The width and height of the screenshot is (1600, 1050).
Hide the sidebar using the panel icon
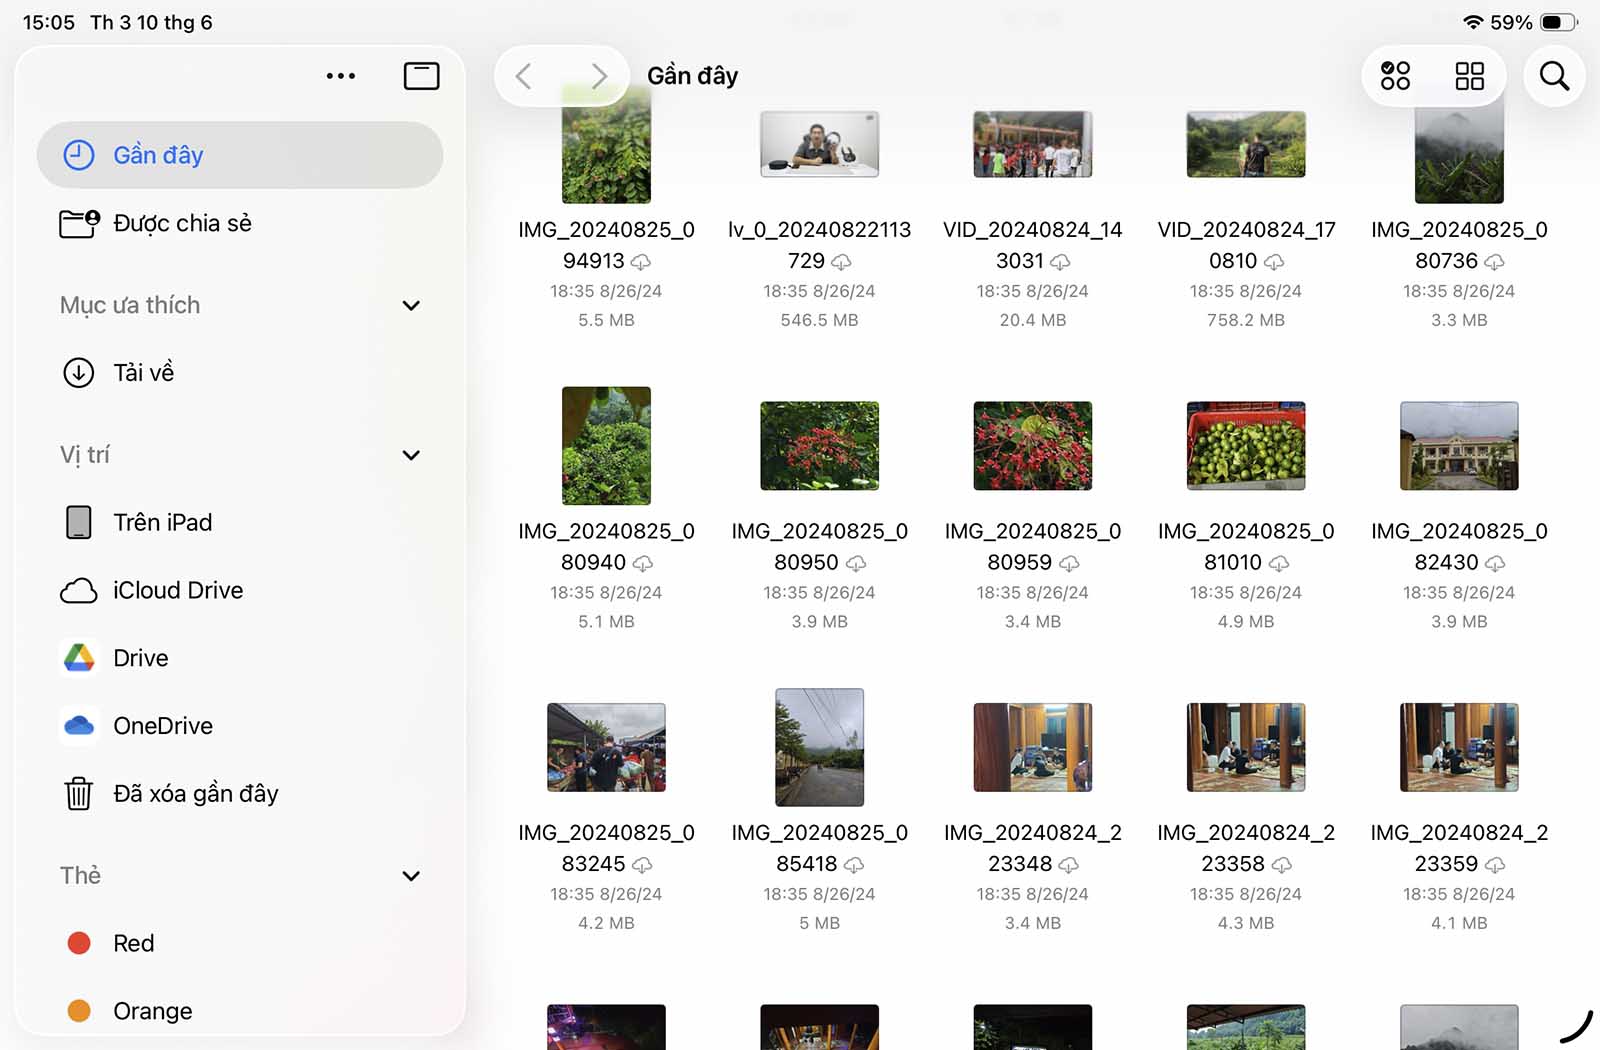coord(421,76)
